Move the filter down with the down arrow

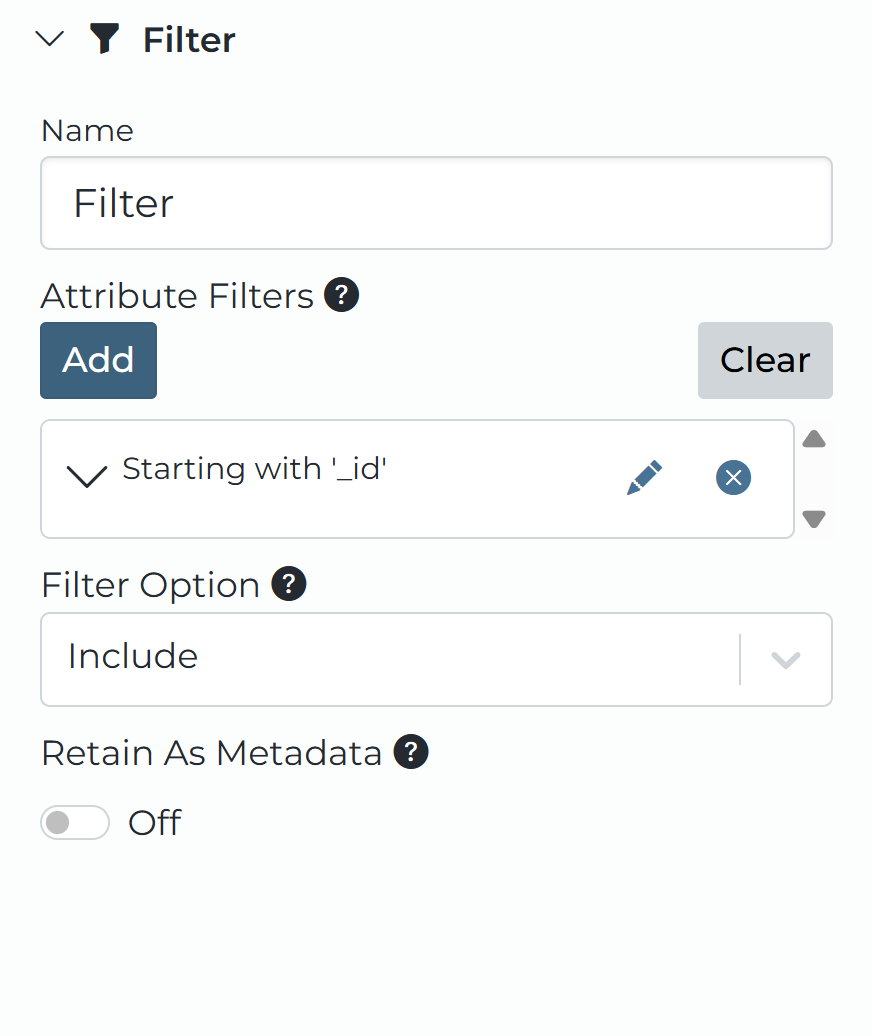814,519
